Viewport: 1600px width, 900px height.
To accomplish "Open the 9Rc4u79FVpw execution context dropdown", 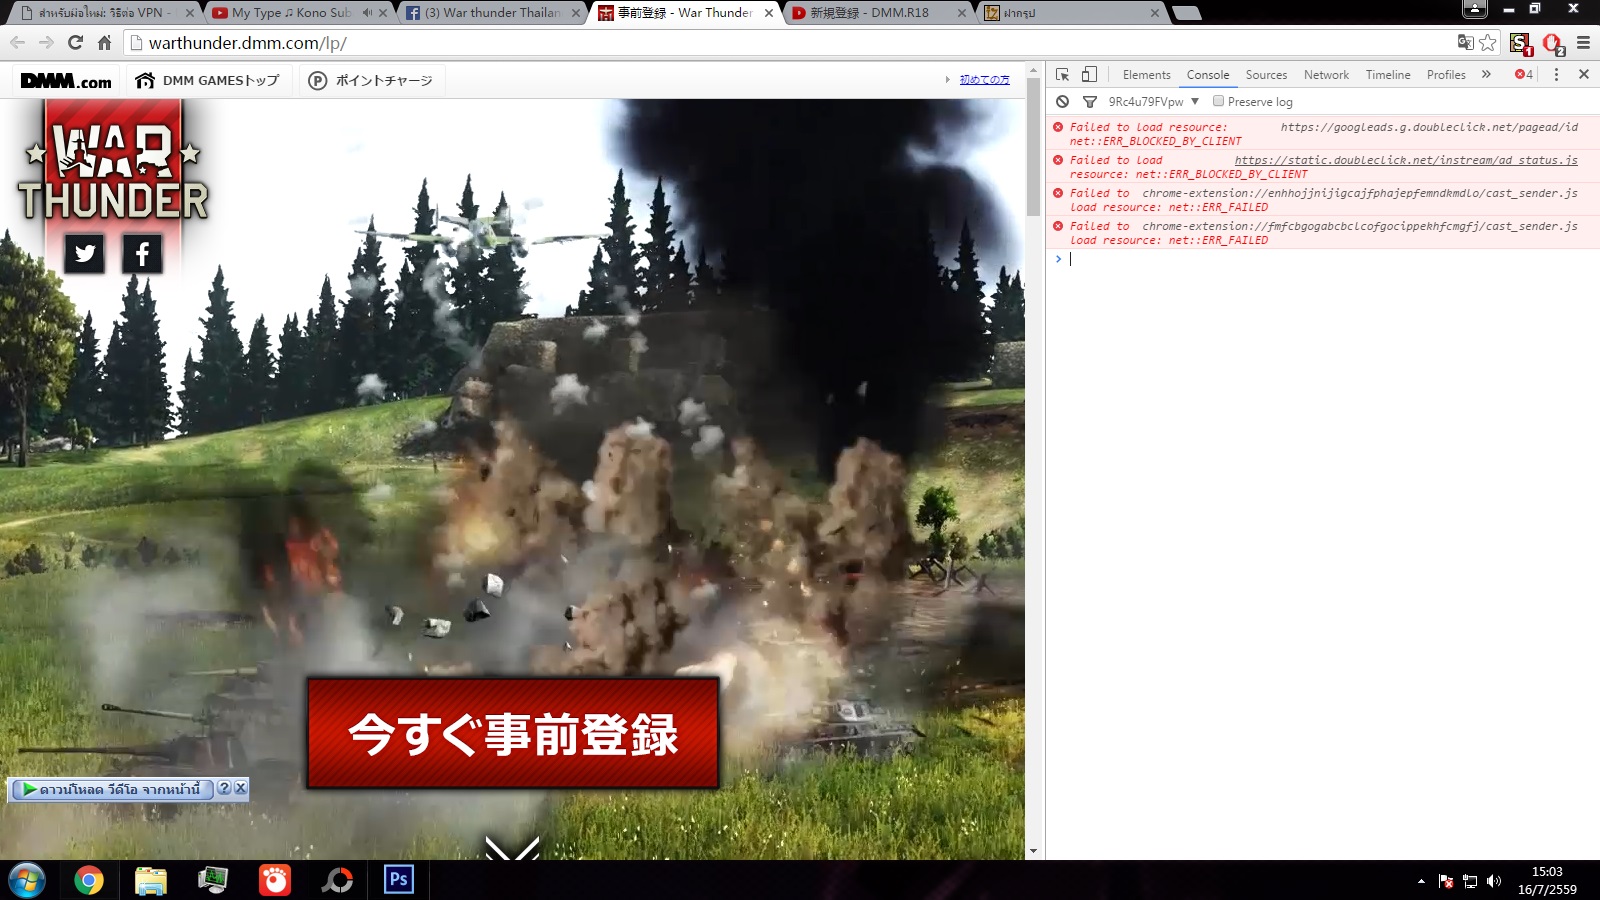I will pyautogui.click(x=1153, y=101).
